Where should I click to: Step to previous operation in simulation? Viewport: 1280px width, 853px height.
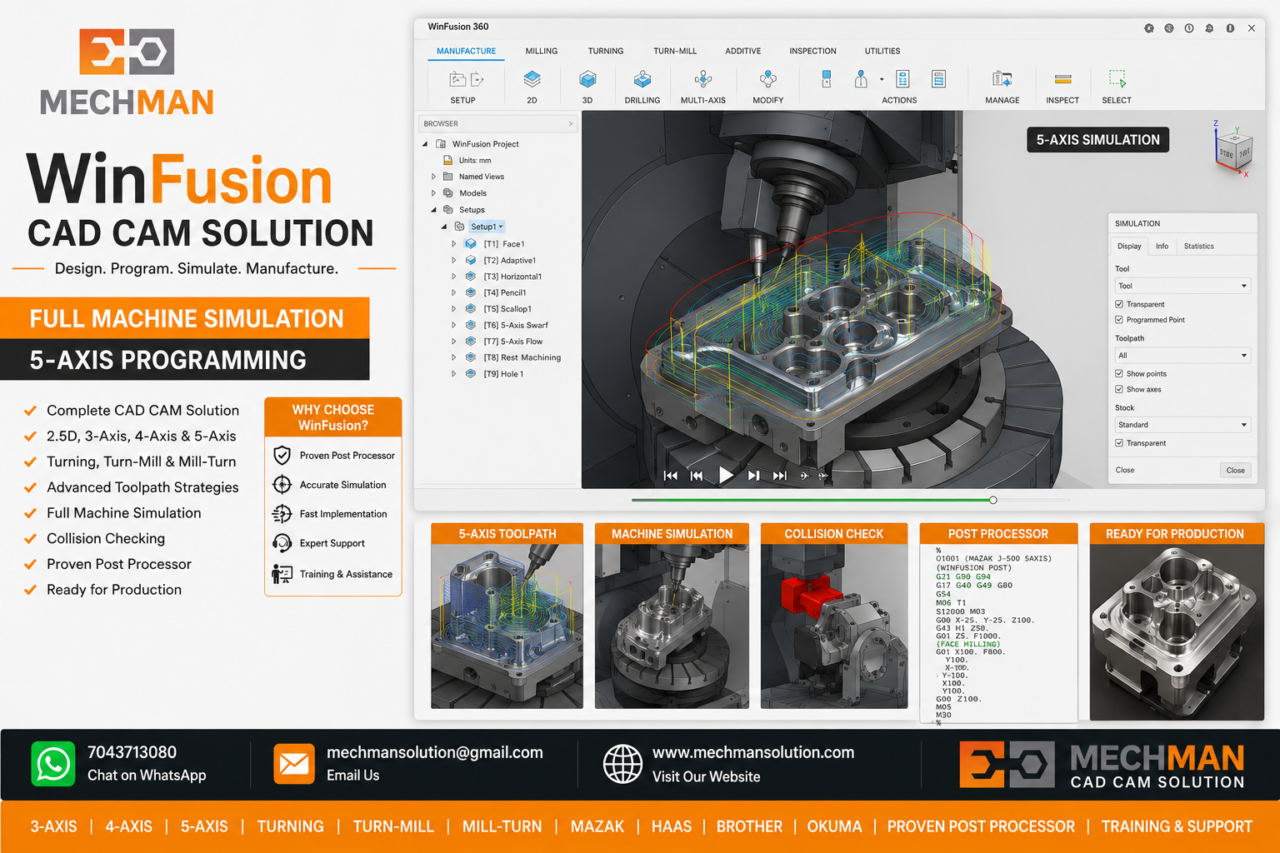tap(697, 476)
